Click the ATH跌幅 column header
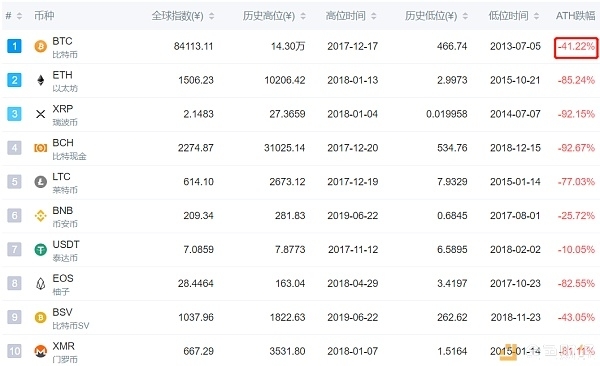The height and width of the screenshot is (366, 600). point(576,16)
